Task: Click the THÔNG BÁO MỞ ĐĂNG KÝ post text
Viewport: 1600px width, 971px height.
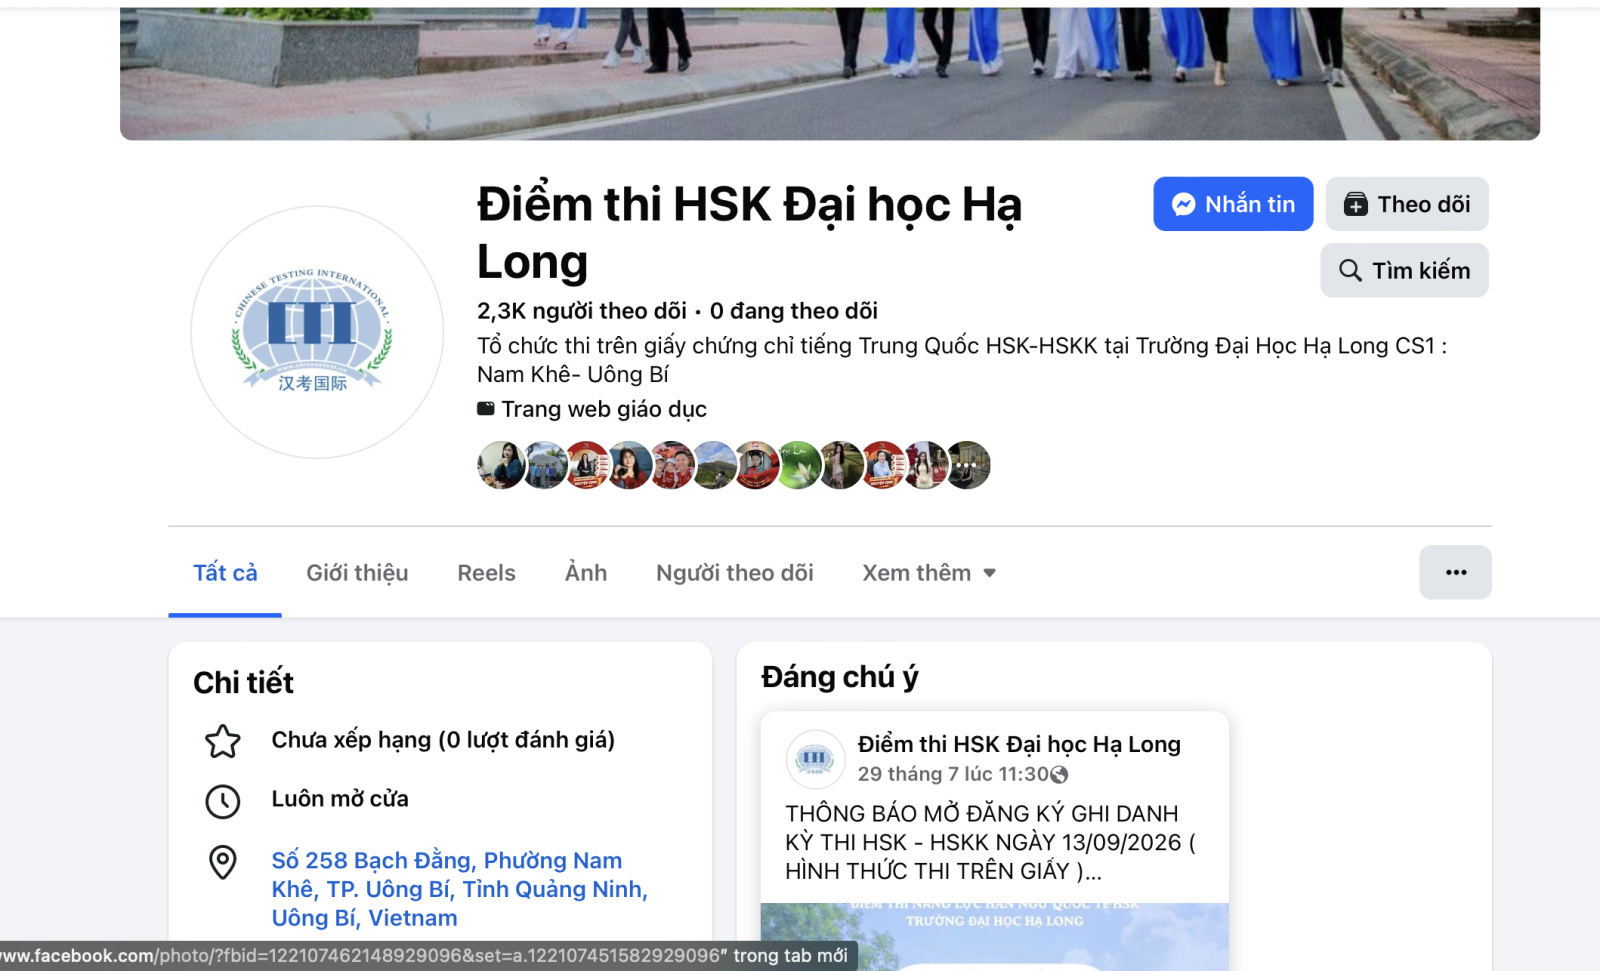Action: 990,842
